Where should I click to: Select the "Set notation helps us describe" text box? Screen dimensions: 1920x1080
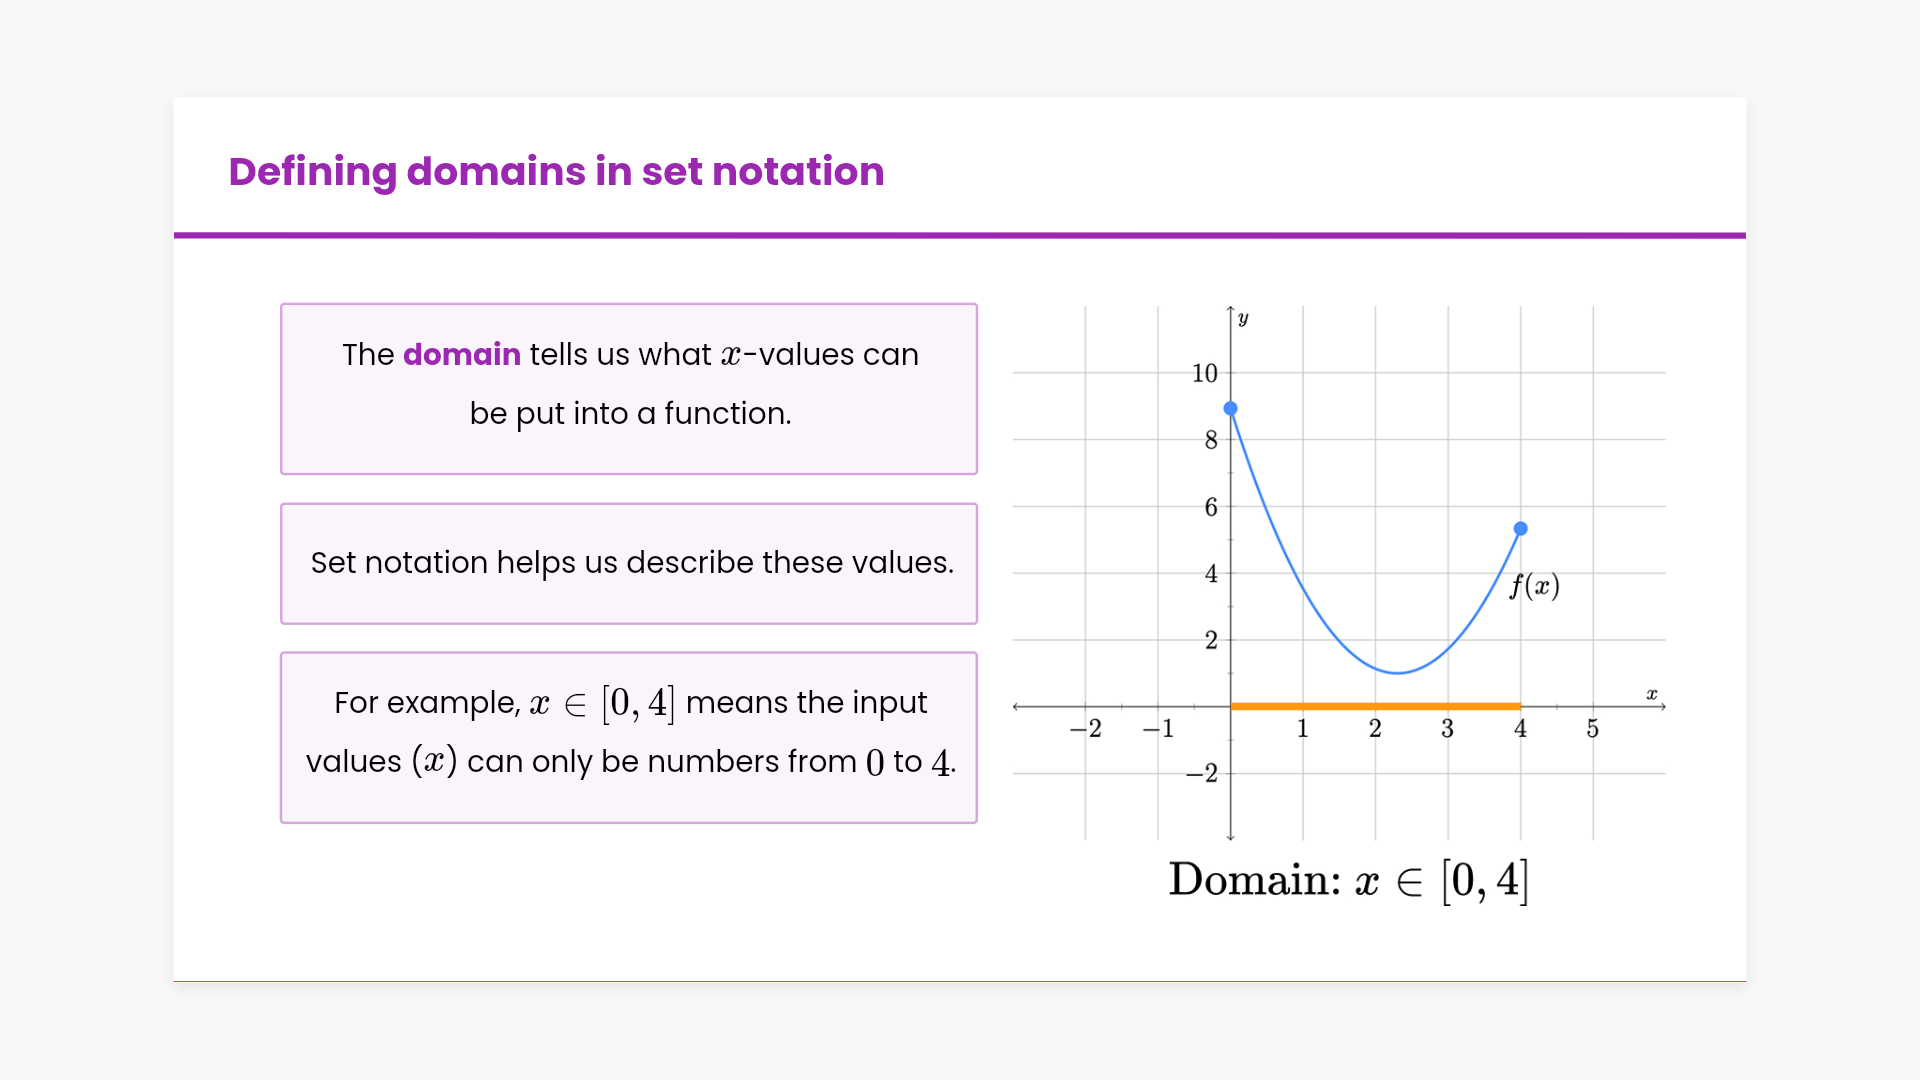point(629,563)
